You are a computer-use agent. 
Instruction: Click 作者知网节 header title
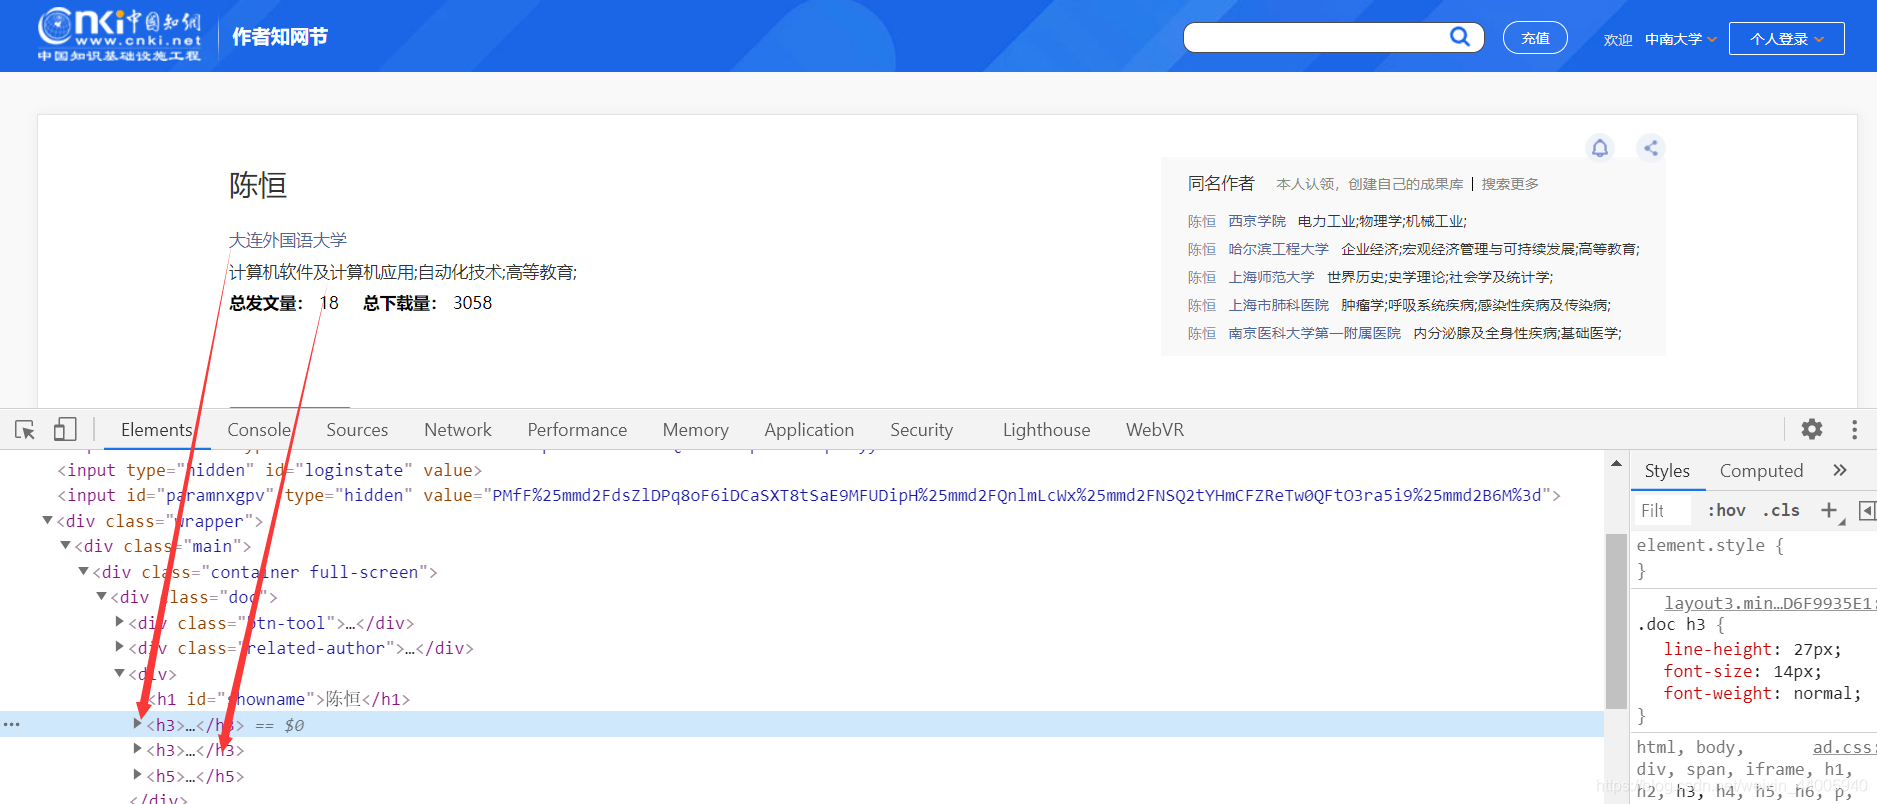[x=280, y=37]
